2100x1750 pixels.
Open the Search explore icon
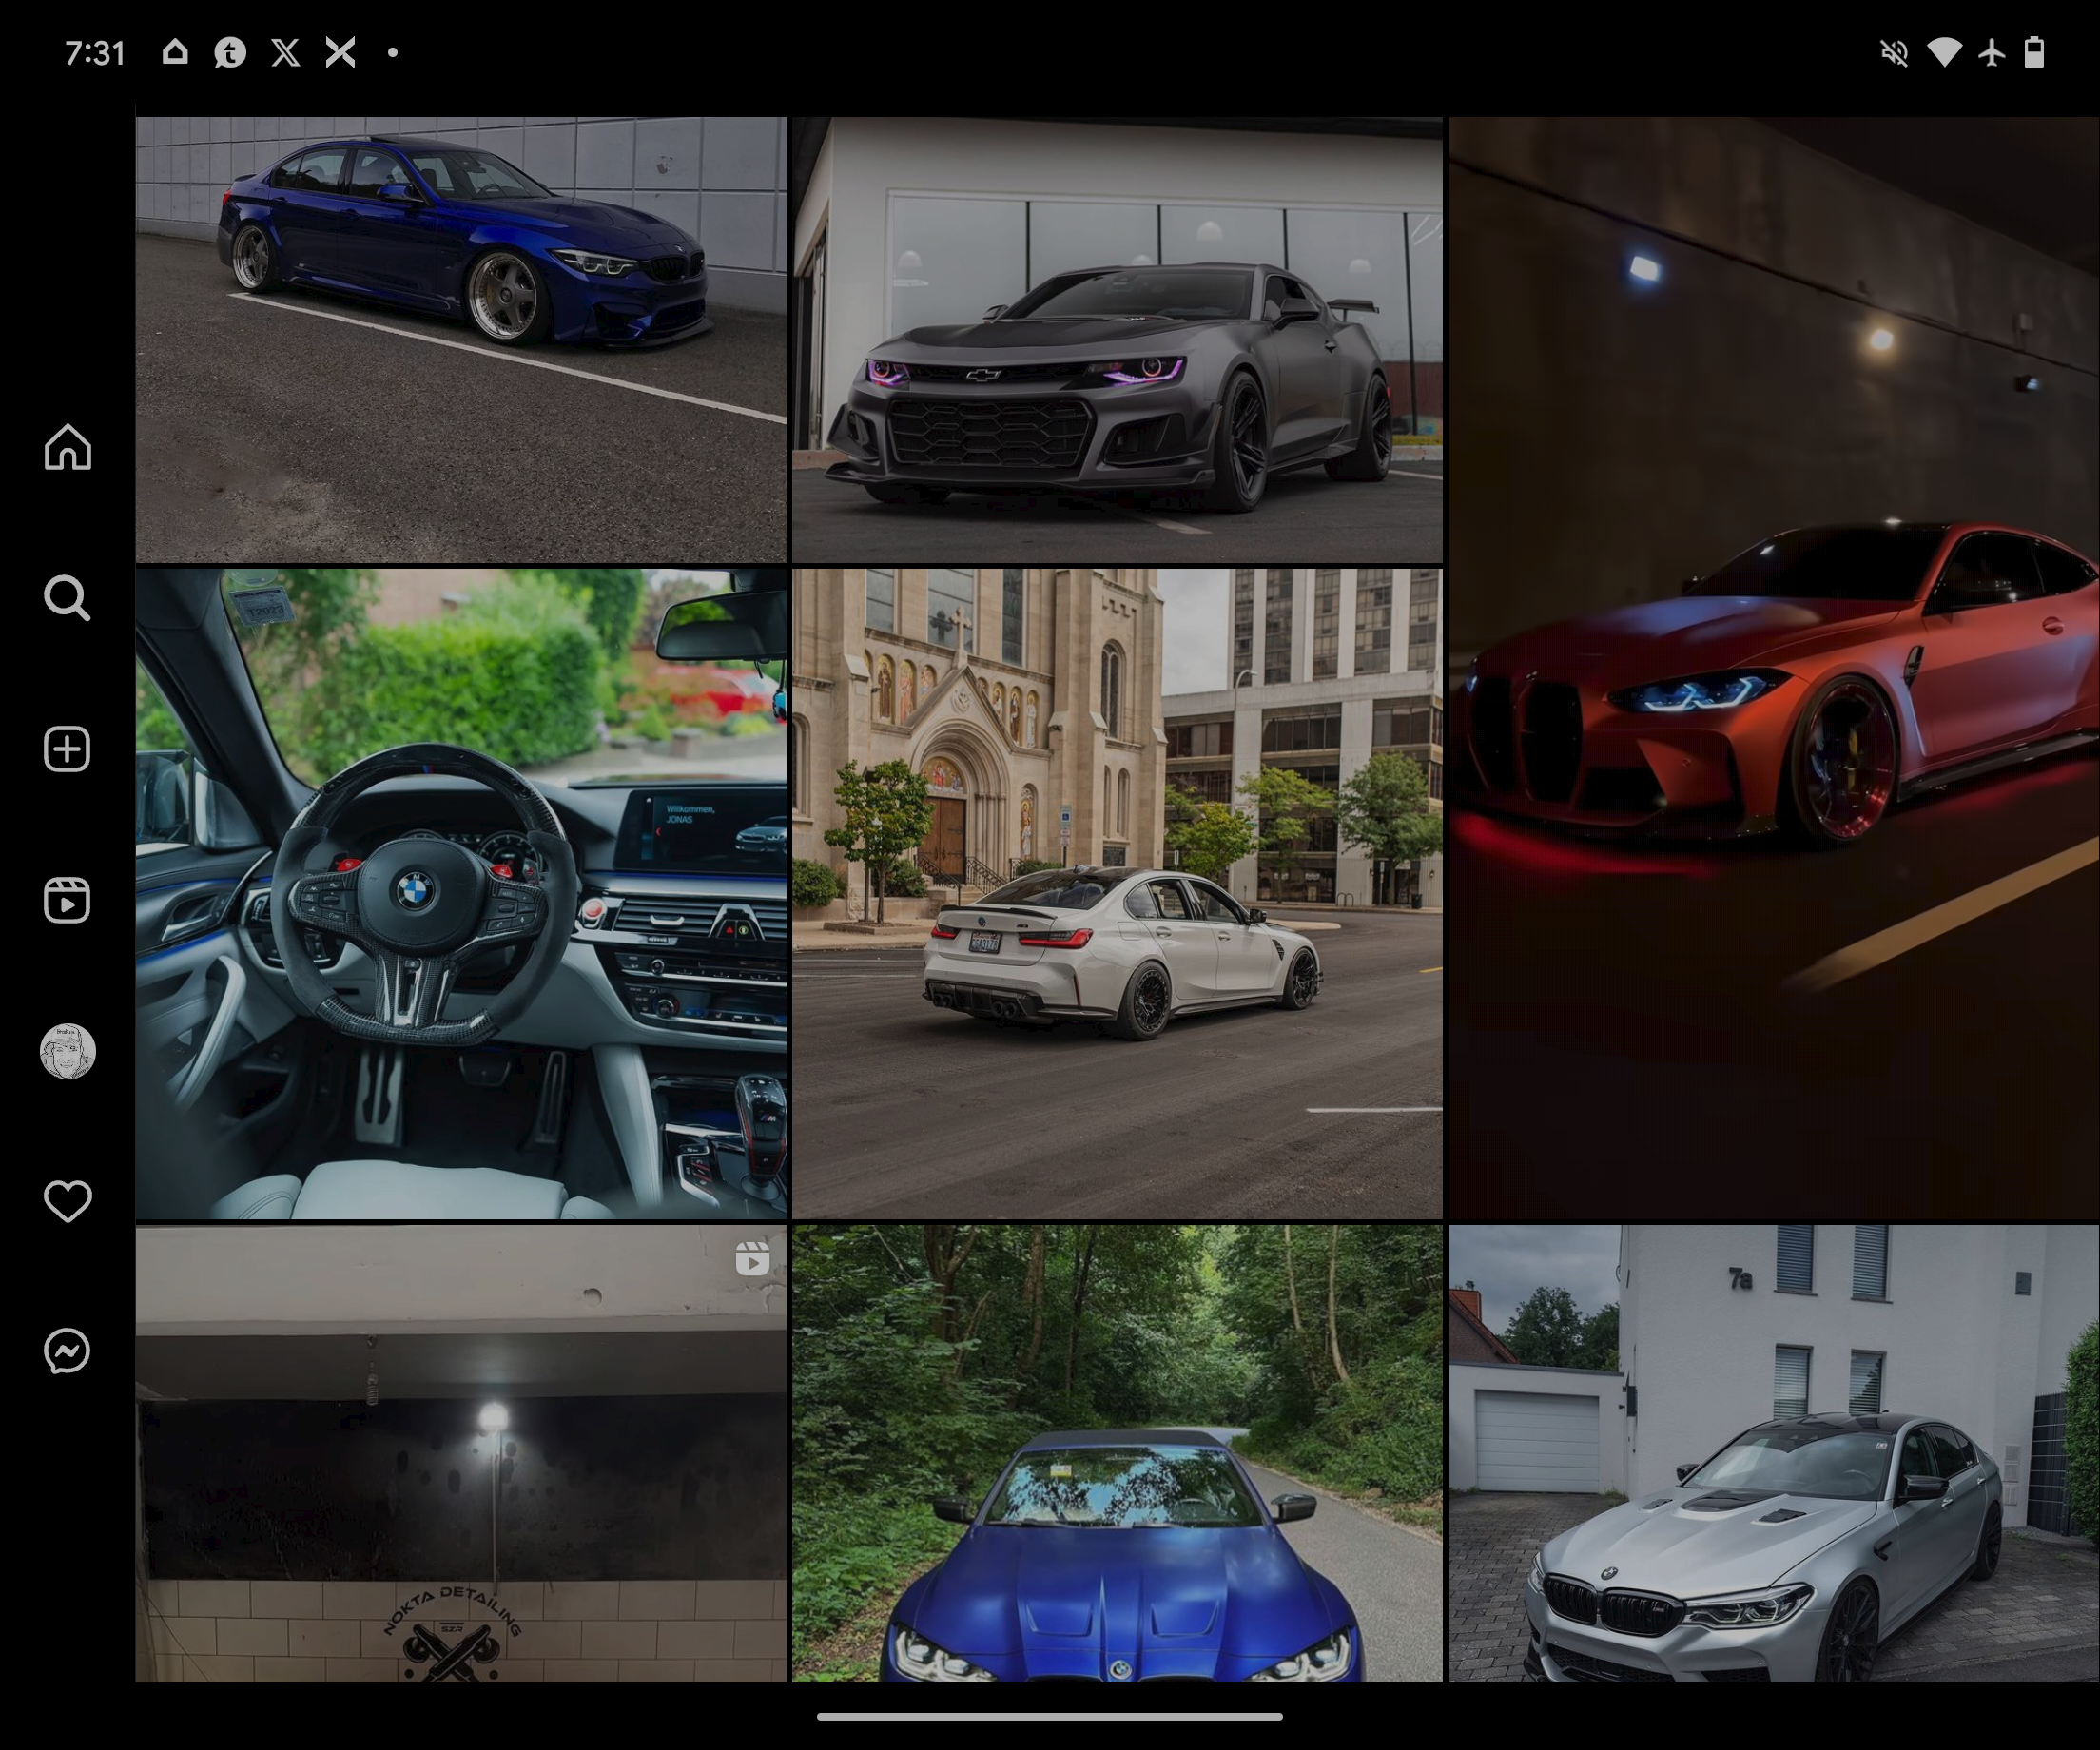point(68,598)
